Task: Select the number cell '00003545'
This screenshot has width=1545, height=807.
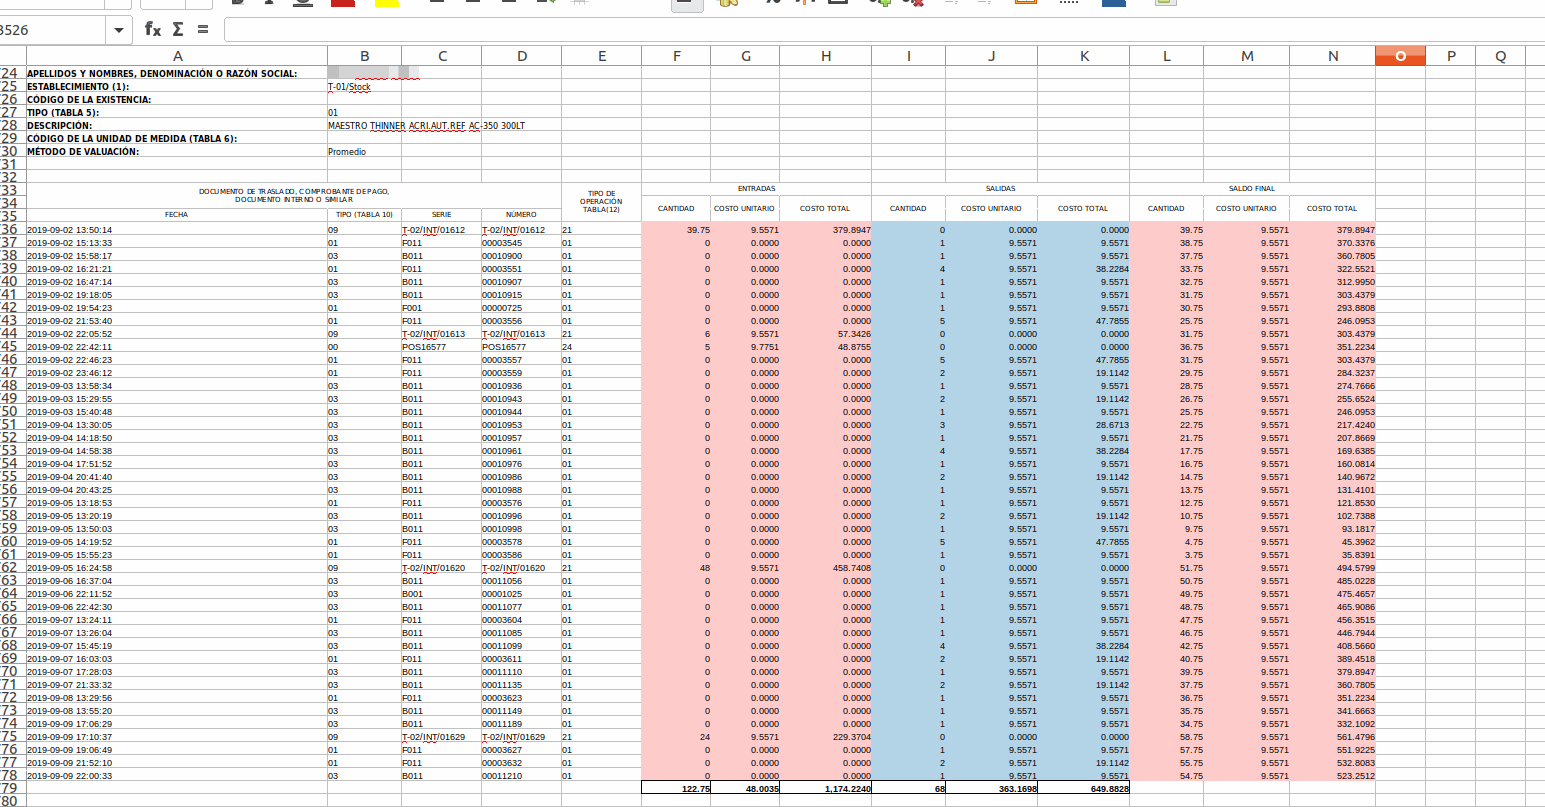Action: coord(521,242)
